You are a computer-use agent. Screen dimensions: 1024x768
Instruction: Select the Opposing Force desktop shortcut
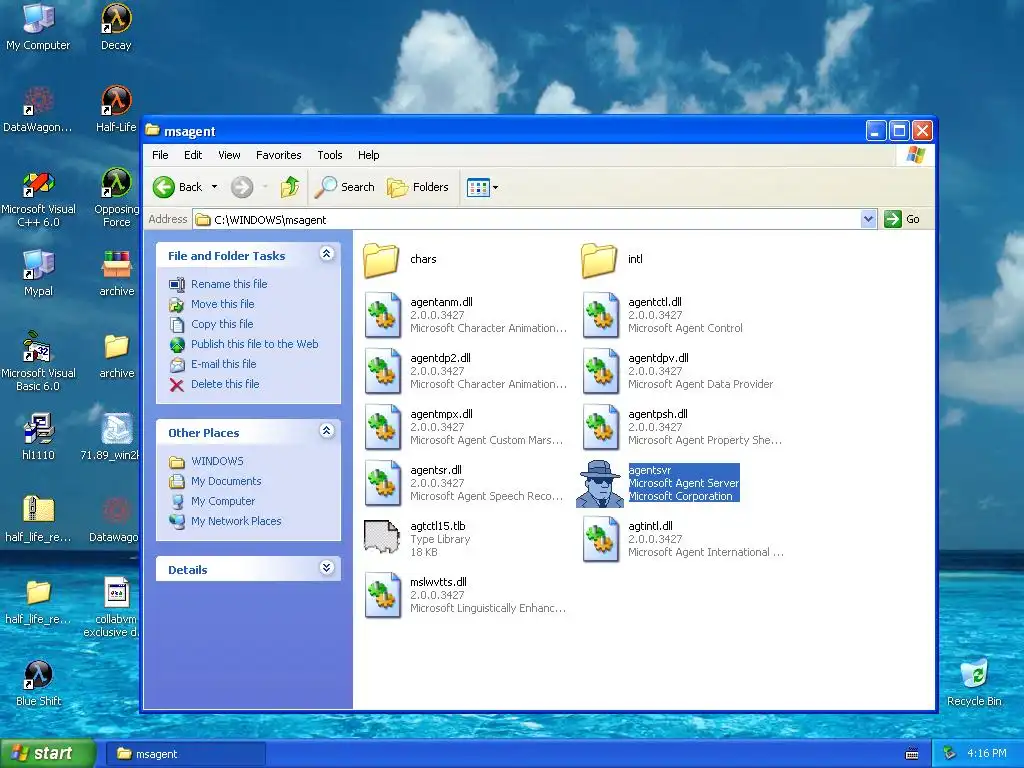click(x=116, y=199)
